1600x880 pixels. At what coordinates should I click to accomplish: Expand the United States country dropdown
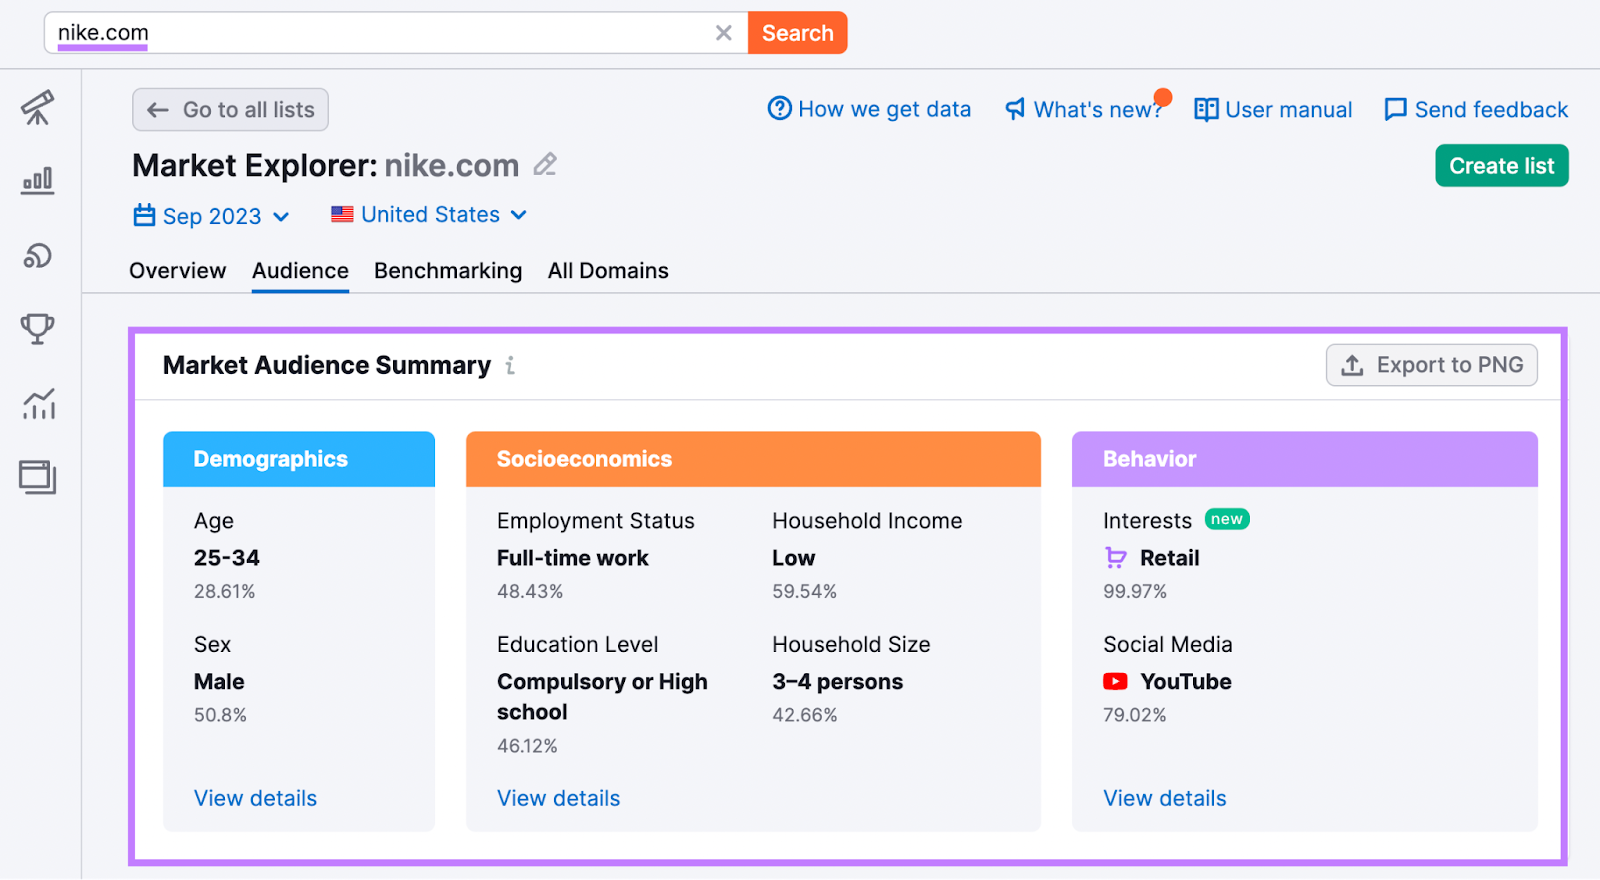click(x=518, y=214)
